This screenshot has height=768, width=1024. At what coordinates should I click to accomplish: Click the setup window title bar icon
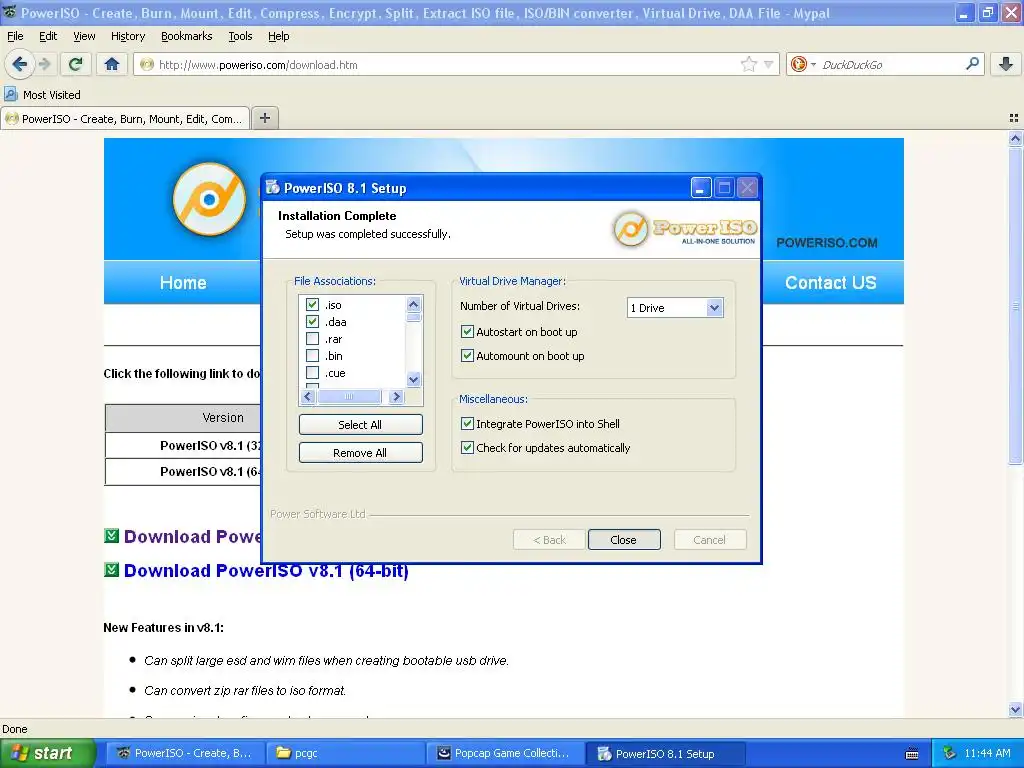click(272, 188)
